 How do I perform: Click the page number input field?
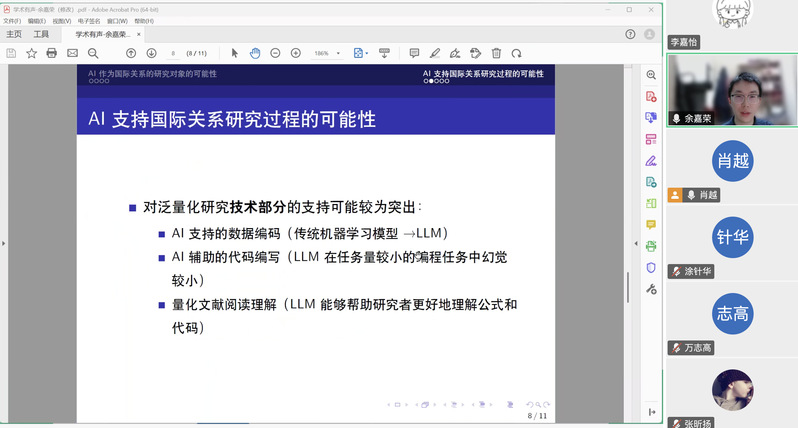173,53
